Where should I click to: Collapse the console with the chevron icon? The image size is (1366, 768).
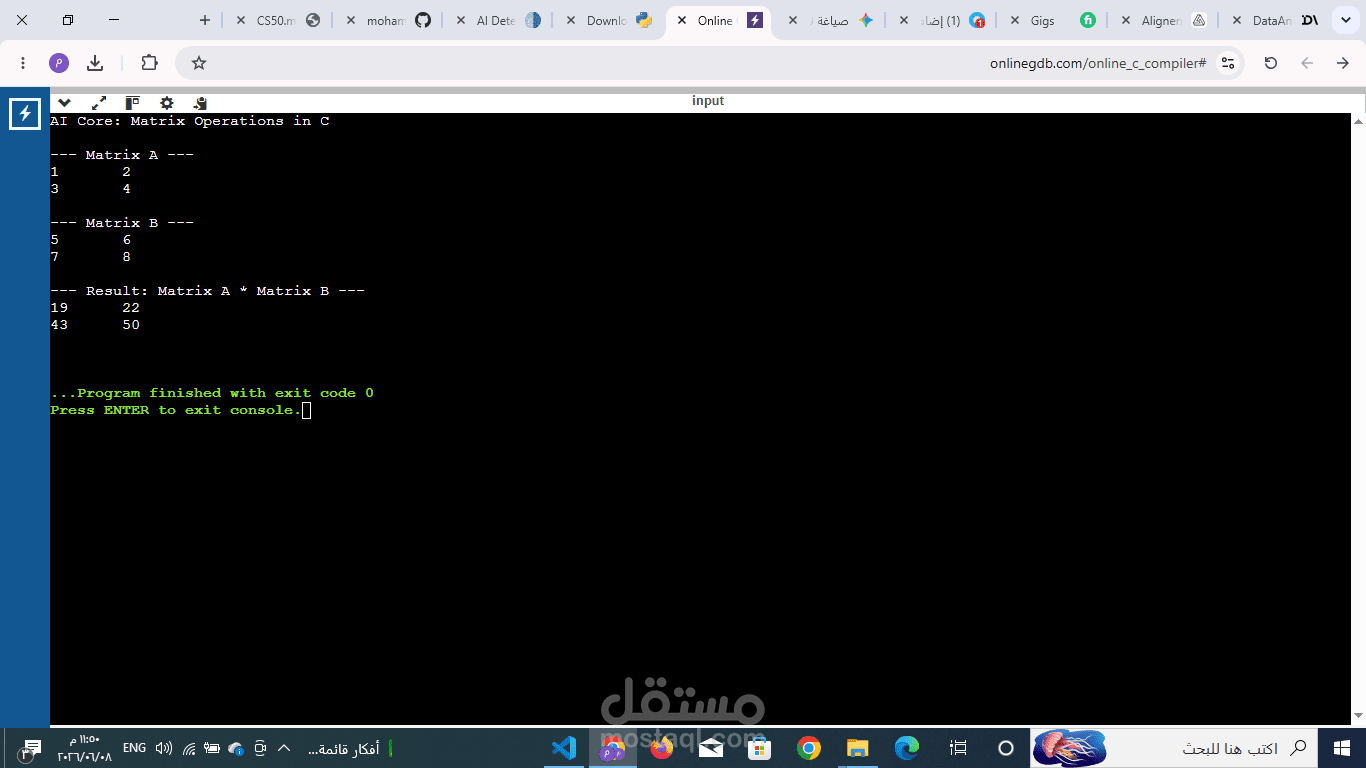click(x=64, y=102)
